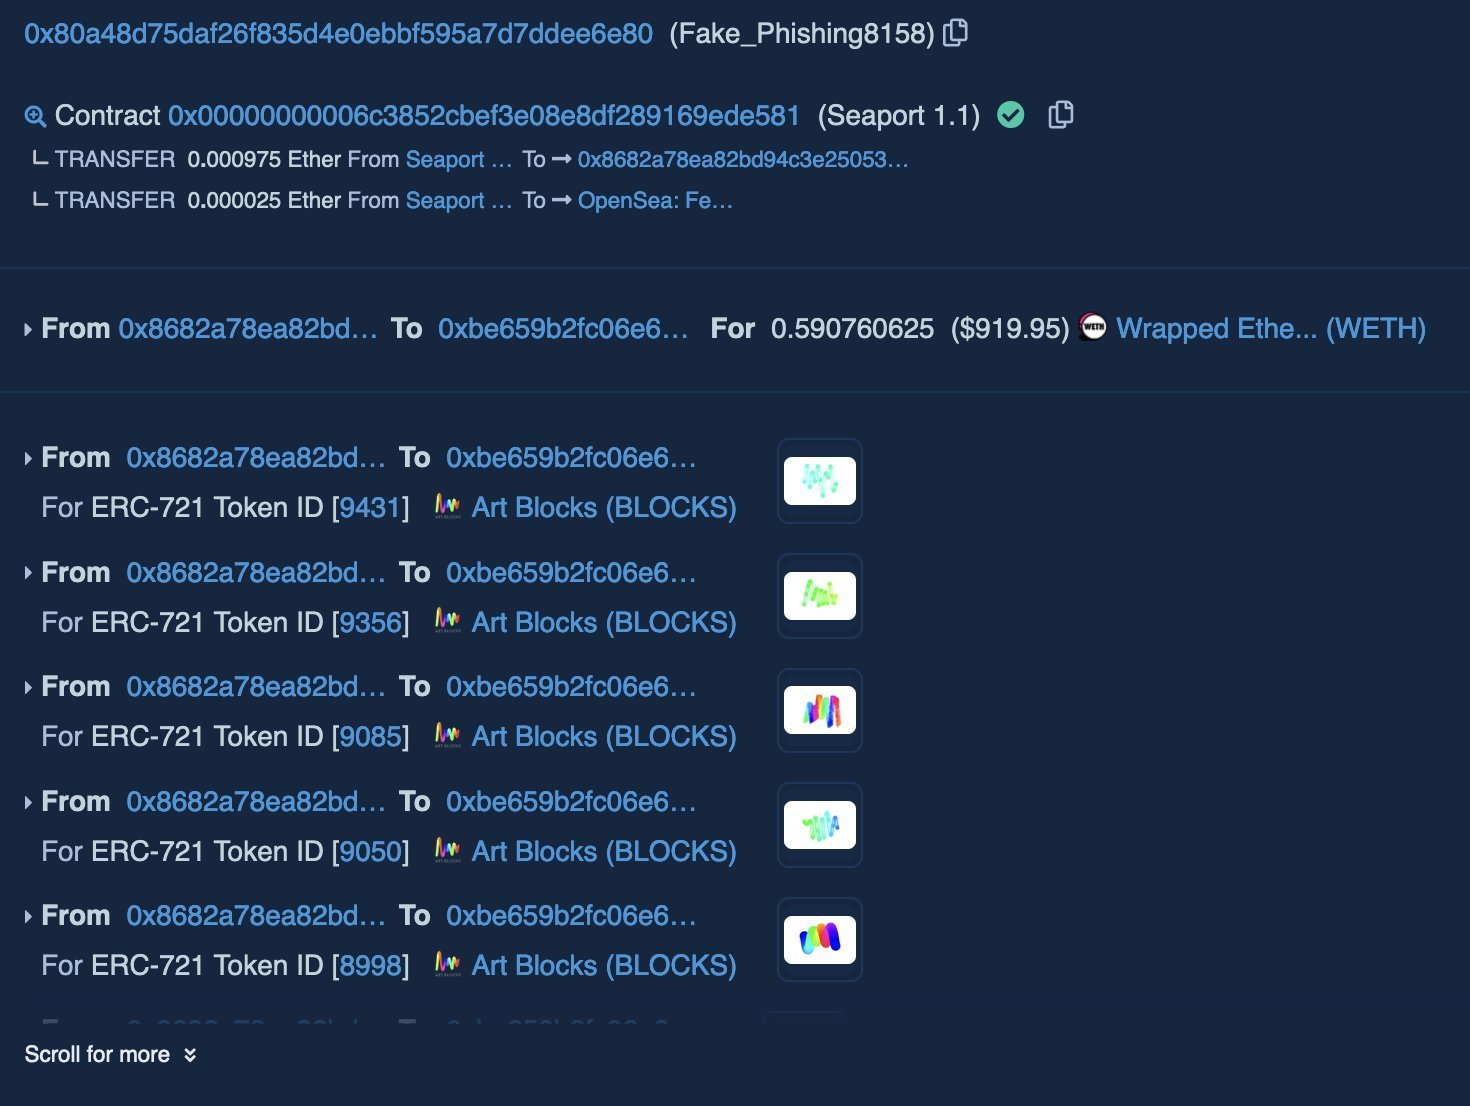Image resolution: width=1470 pixels, height=1106 pixels.
Task: Open the OpenSea: Fe… recipient link
Action: (655, 200)
